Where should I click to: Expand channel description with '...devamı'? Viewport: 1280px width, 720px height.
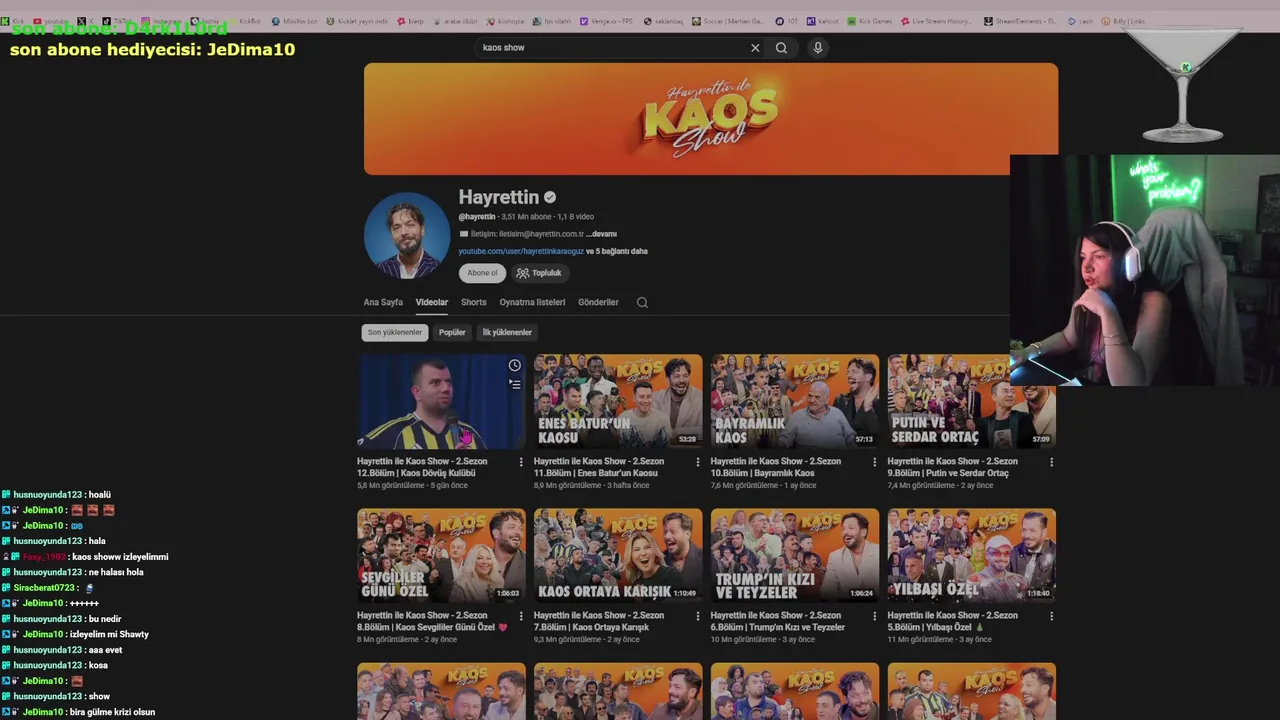(x=603, y=234)
